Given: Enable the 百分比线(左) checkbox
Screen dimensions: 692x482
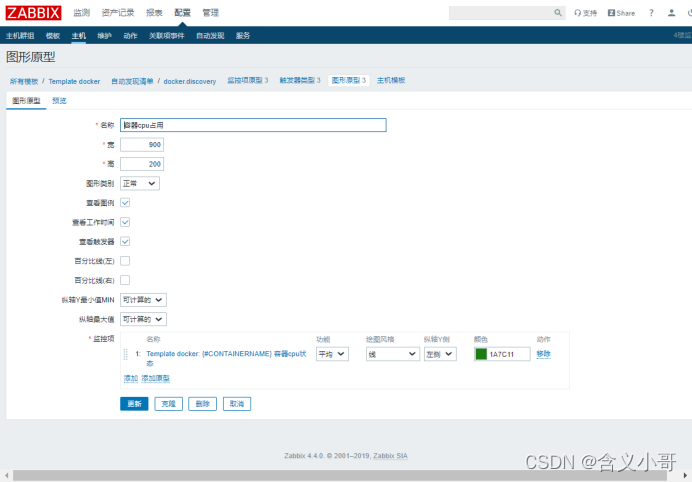Looking at the screenshot, I should point(125,261).
